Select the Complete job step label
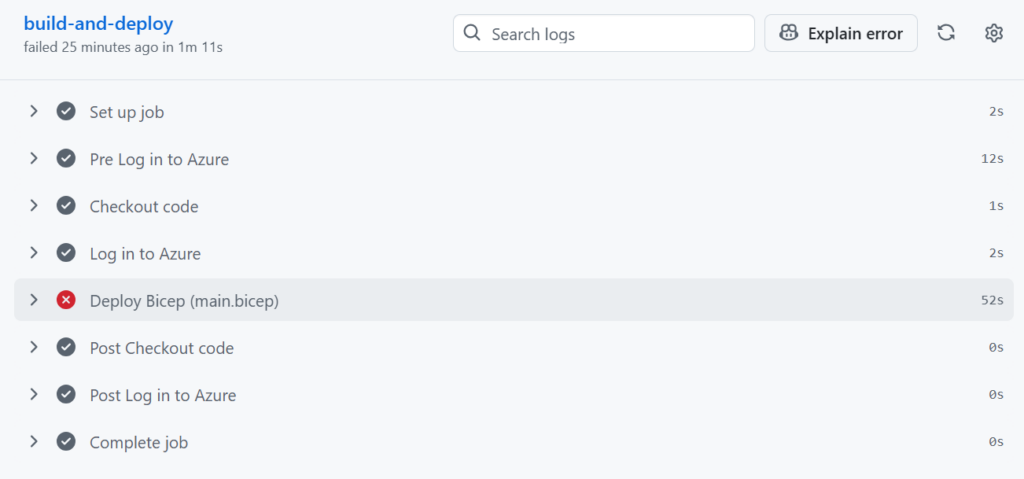Image resolution: width=1024 pixels, height=479 pixels. pos(139,442)
